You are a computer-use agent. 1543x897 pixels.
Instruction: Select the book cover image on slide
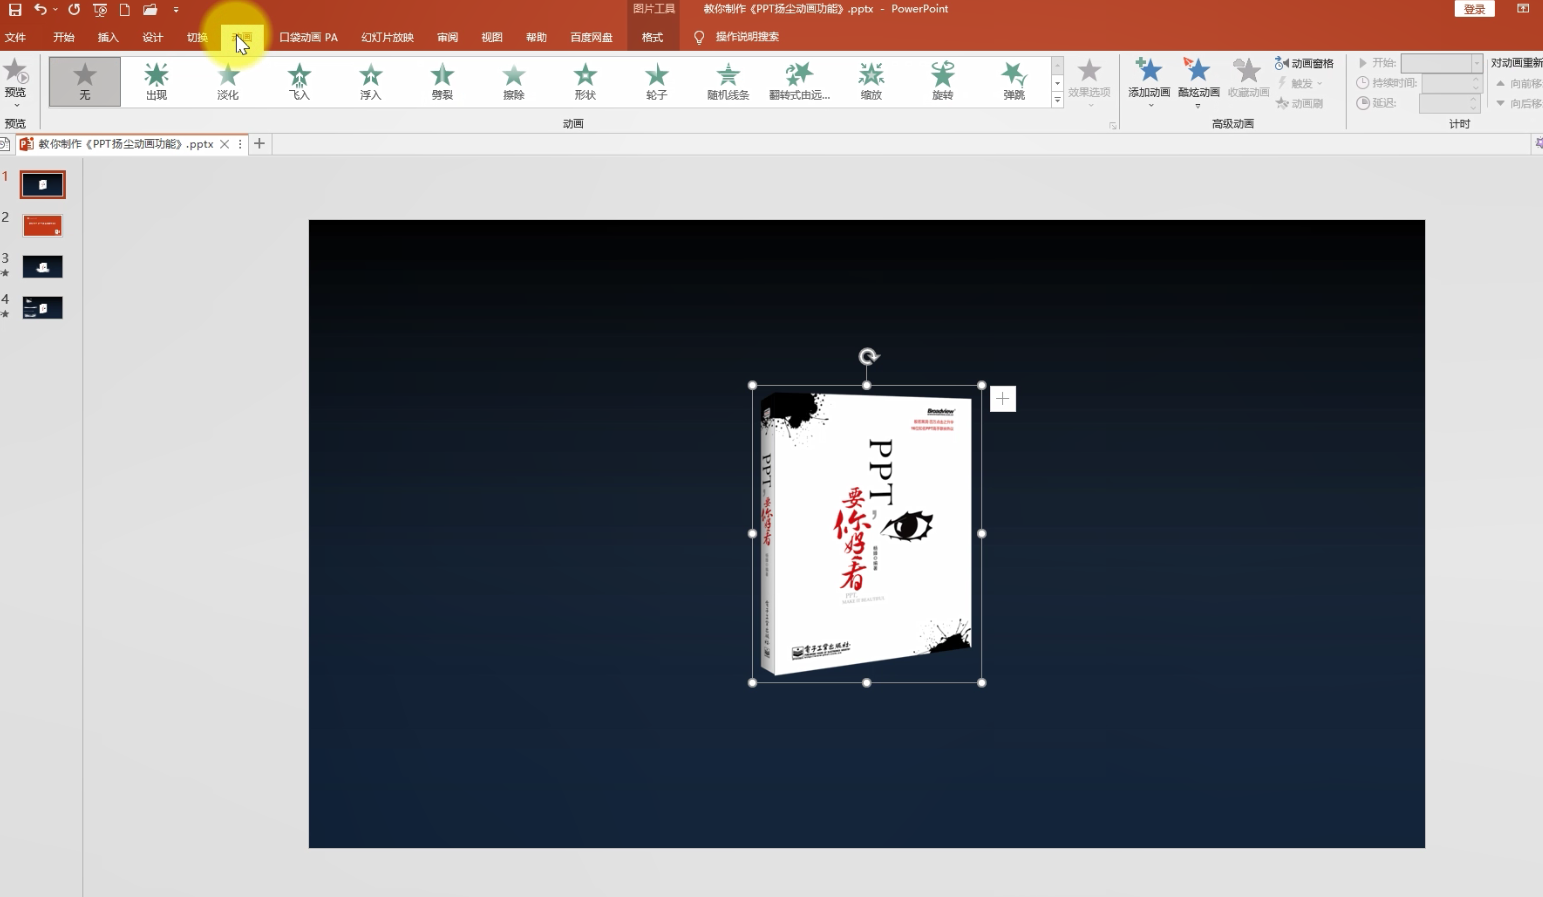(x=866, y=534)
